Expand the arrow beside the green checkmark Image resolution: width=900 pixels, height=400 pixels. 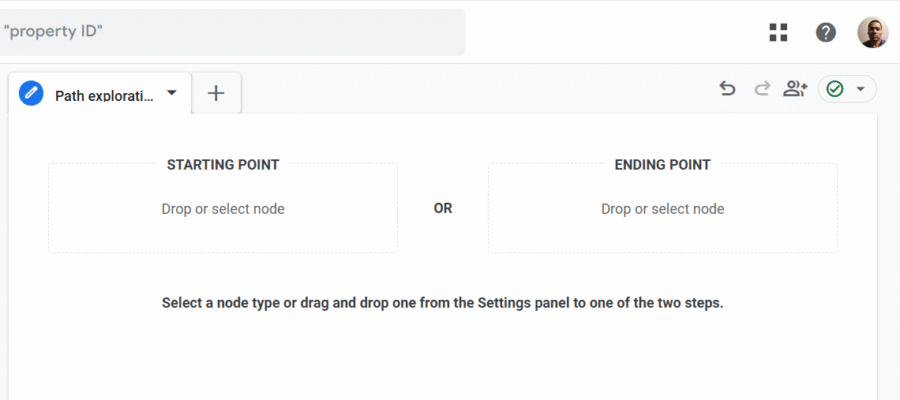pos(860,89)
